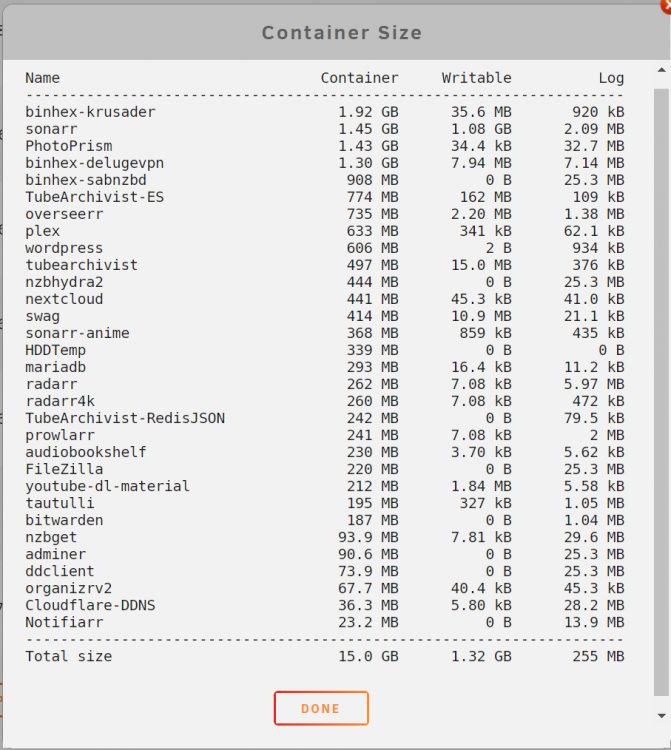Click the 15.0 GB total container value
The image size is (671, 750).
click(x=368, y=657)
